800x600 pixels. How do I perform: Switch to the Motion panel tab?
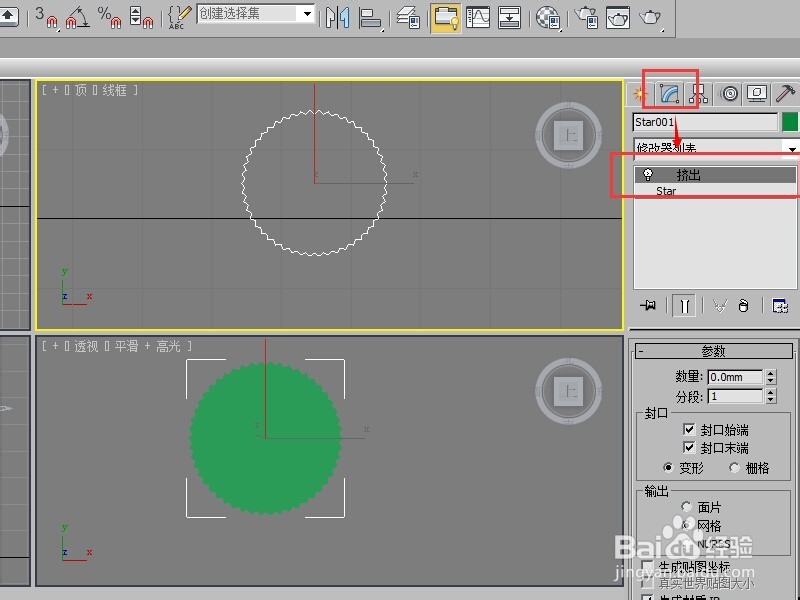pos(730,93)
